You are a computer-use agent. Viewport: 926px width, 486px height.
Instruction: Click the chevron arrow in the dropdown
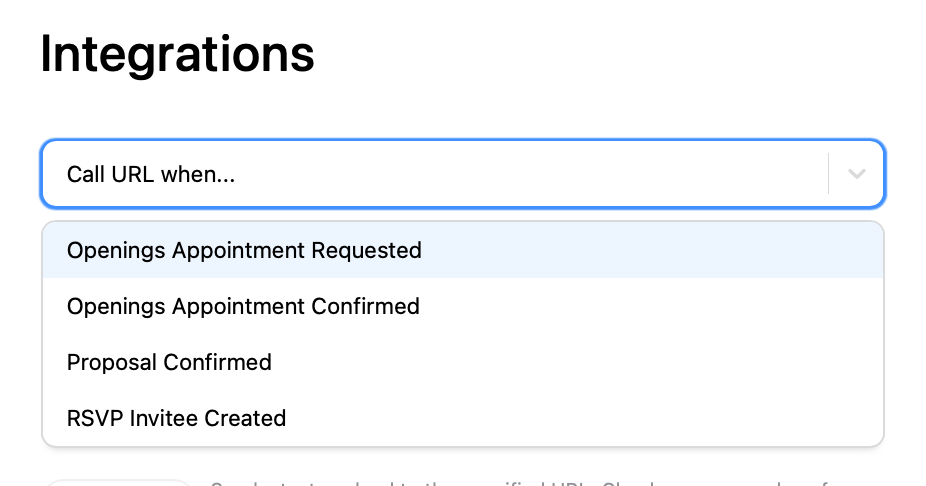[x=856, y=174]
